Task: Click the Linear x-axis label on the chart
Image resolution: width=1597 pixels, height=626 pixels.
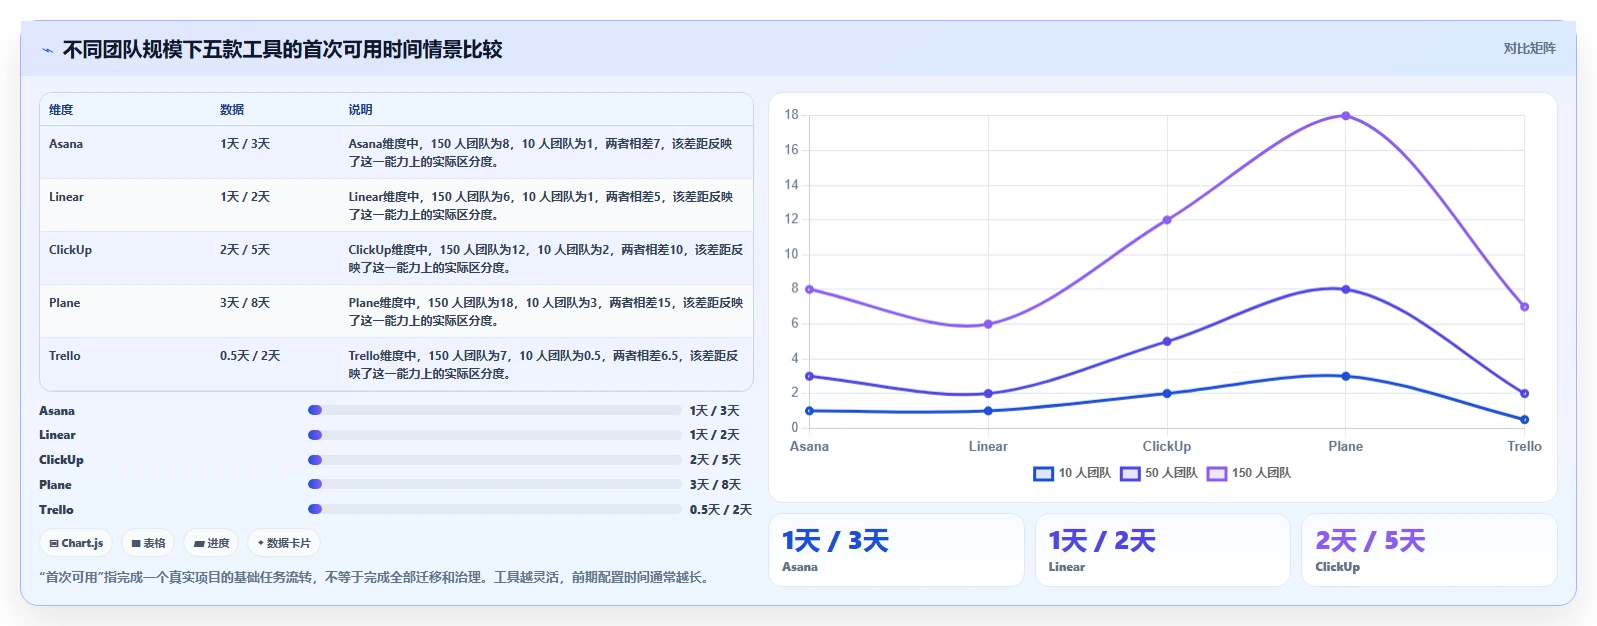Action: point(988,447)
